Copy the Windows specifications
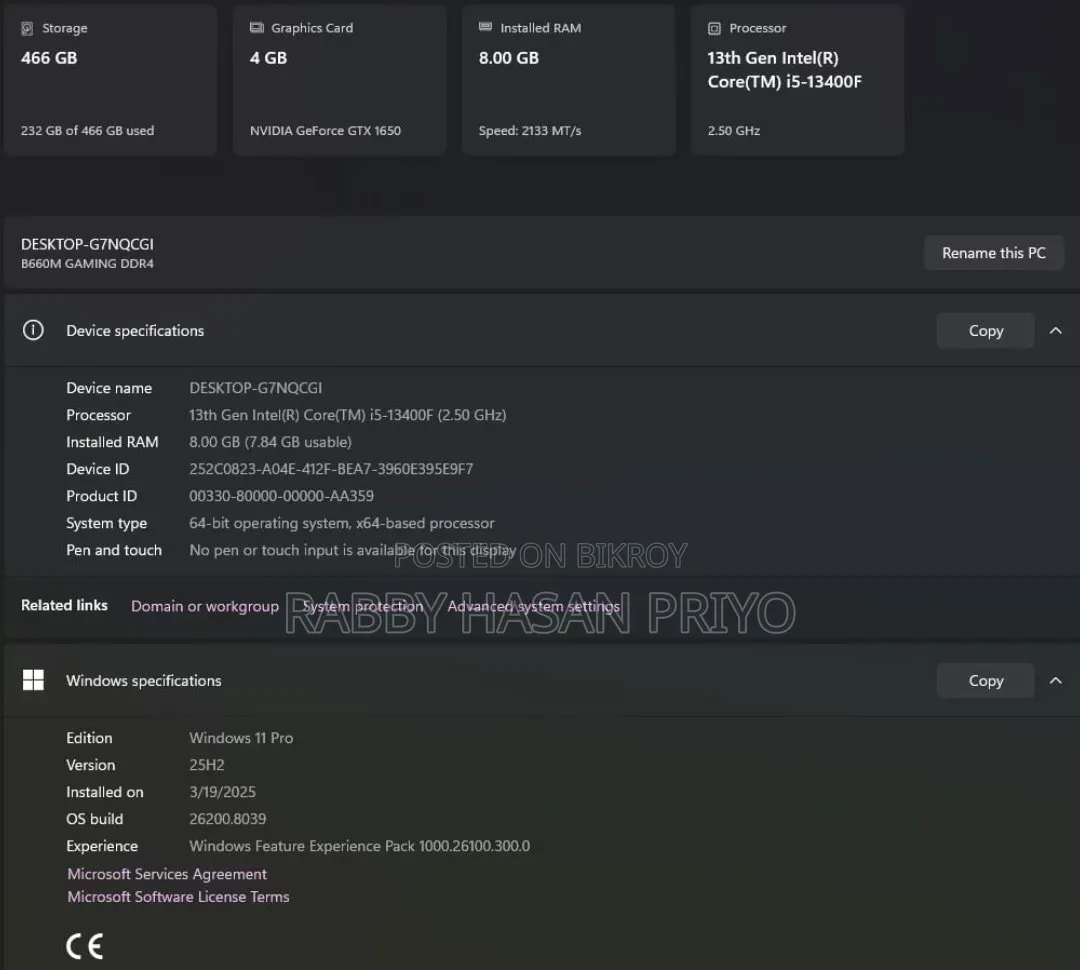Viewport: 1080px width, 970px height. tap(985, 681)
